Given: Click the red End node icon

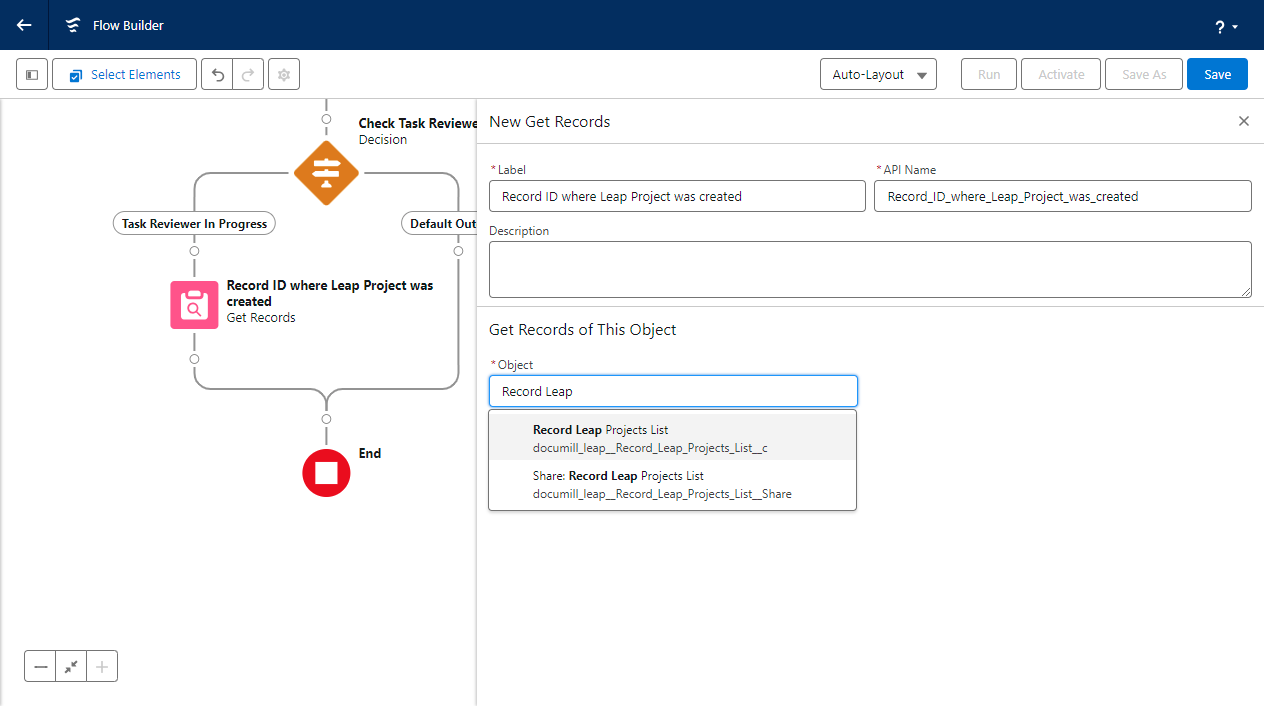Looking at the screenshot, I should point(326,472).
